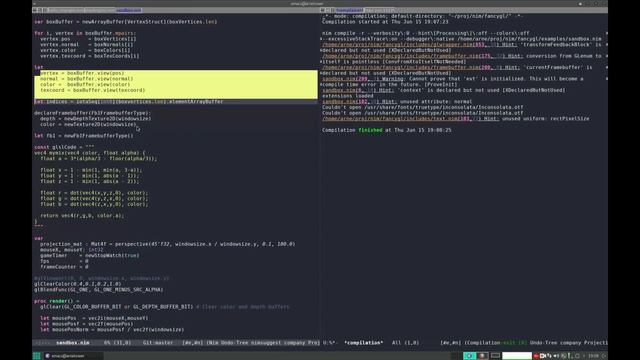The image size is (640, 360).
Task: Click the taskbar clock showing 19:08
Action: click(593, 356)
